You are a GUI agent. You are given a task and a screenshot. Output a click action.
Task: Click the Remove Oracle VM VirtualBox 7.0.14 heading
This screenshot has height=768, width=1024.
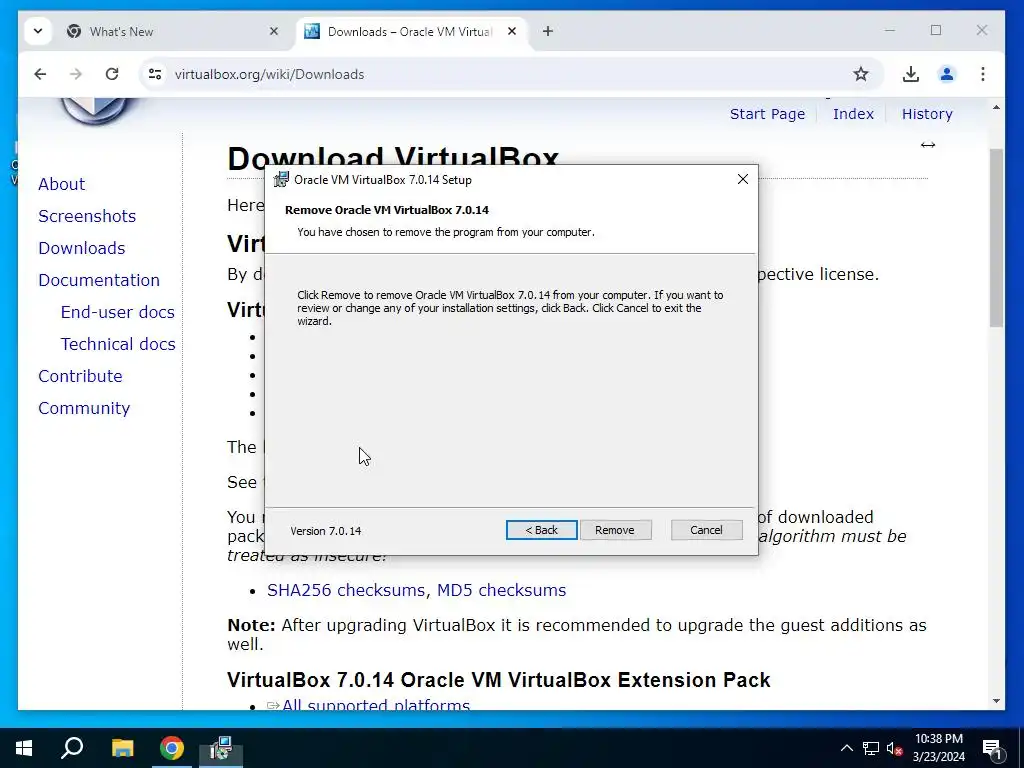(387, 210)
